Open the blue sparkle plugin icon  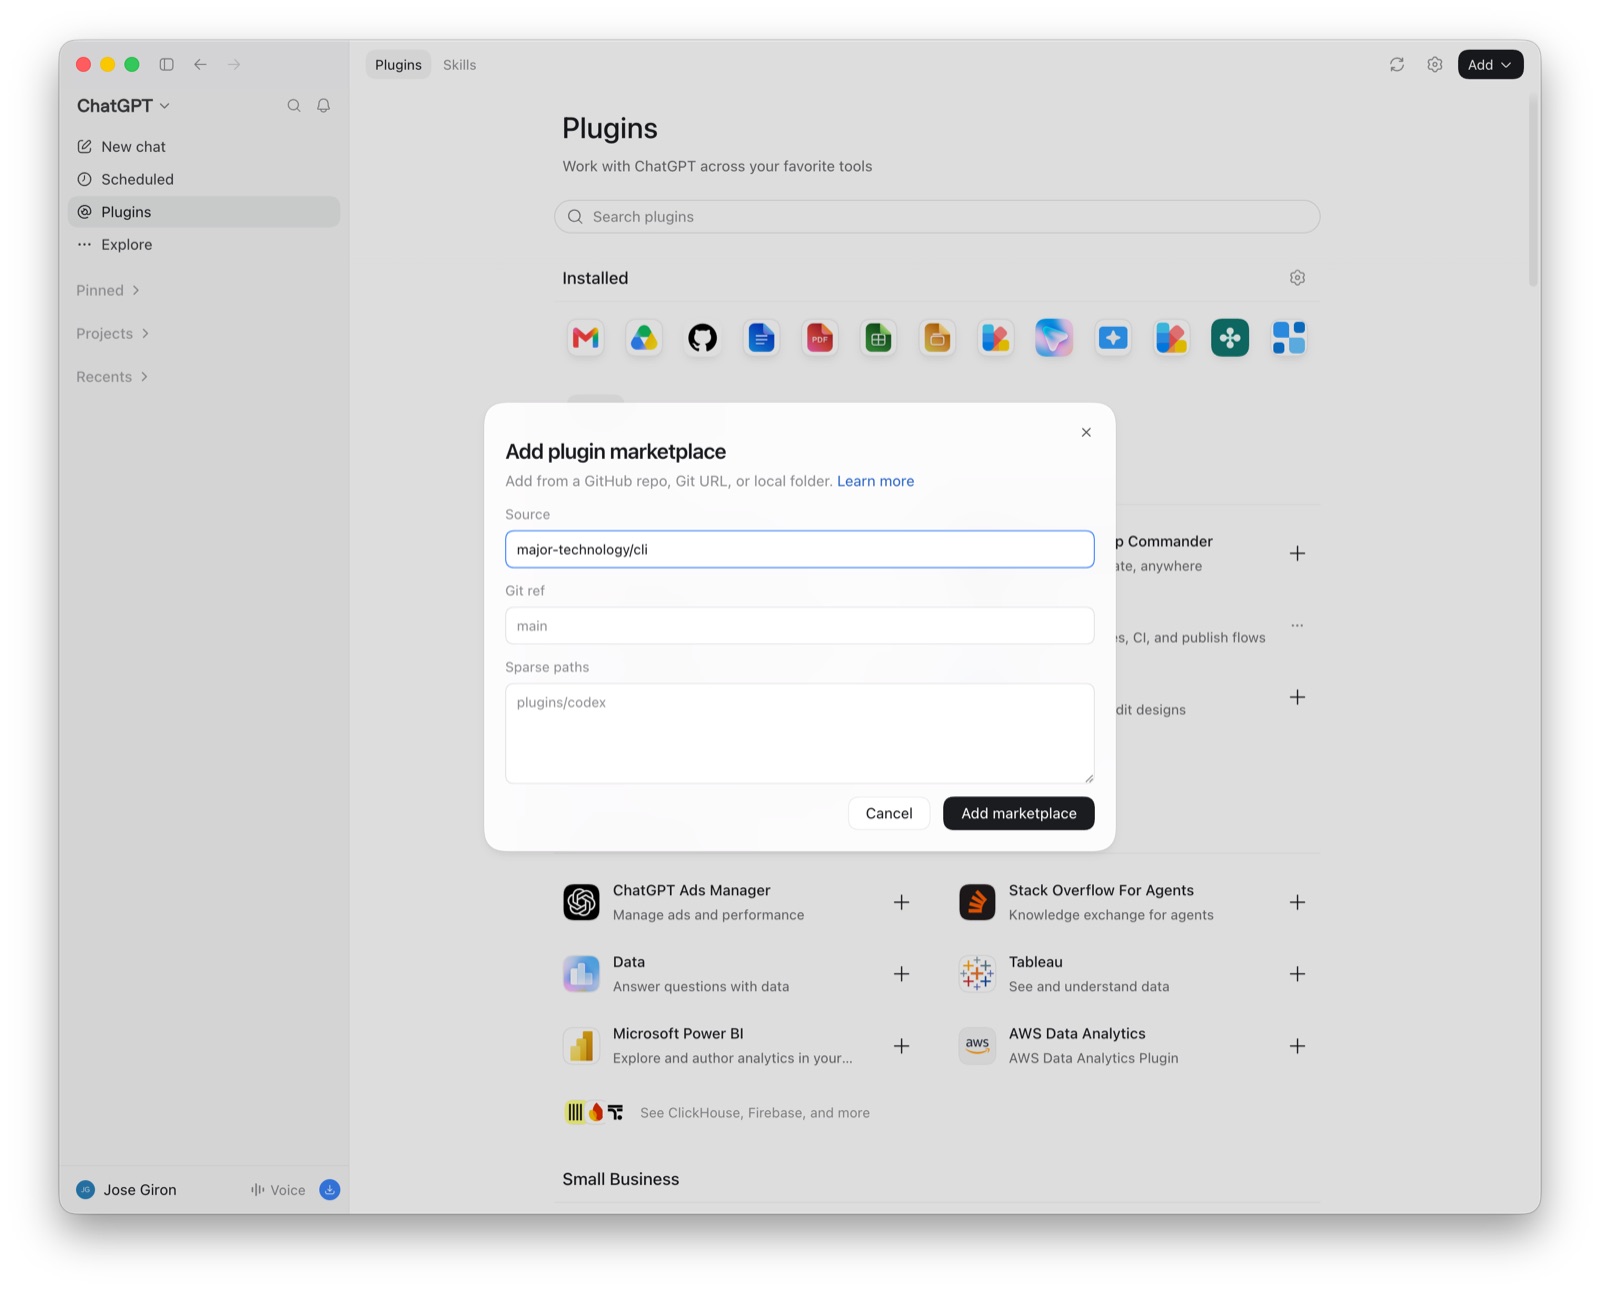pos(1113,338)
